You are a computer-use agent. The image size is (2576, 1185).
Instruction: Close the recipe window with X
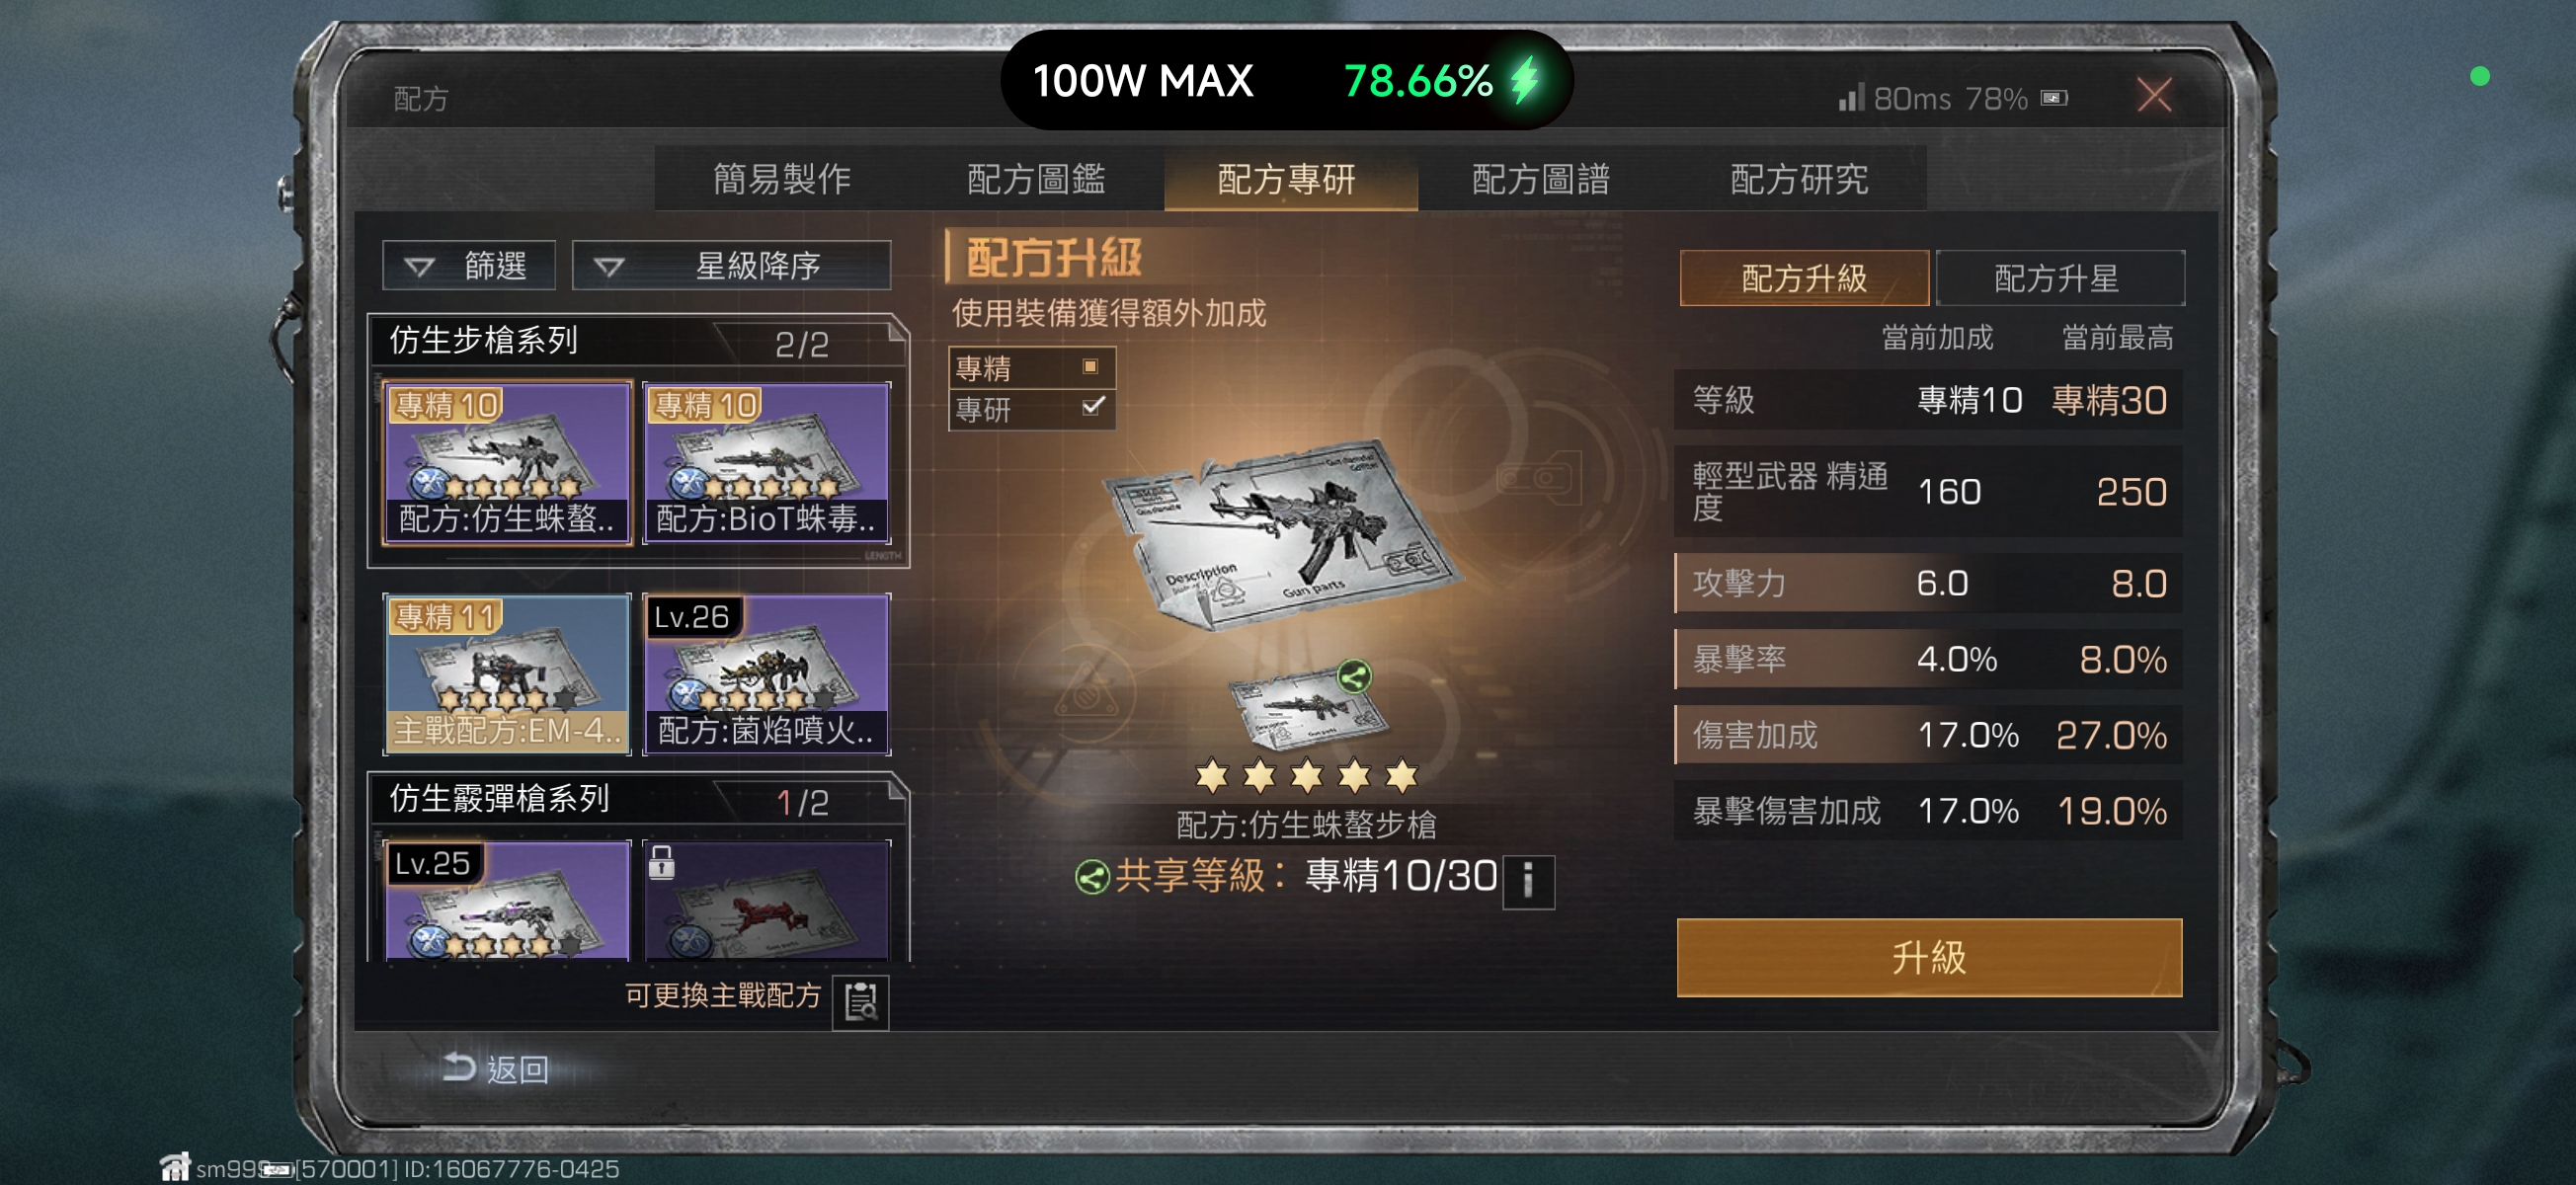click(2154, 96)
